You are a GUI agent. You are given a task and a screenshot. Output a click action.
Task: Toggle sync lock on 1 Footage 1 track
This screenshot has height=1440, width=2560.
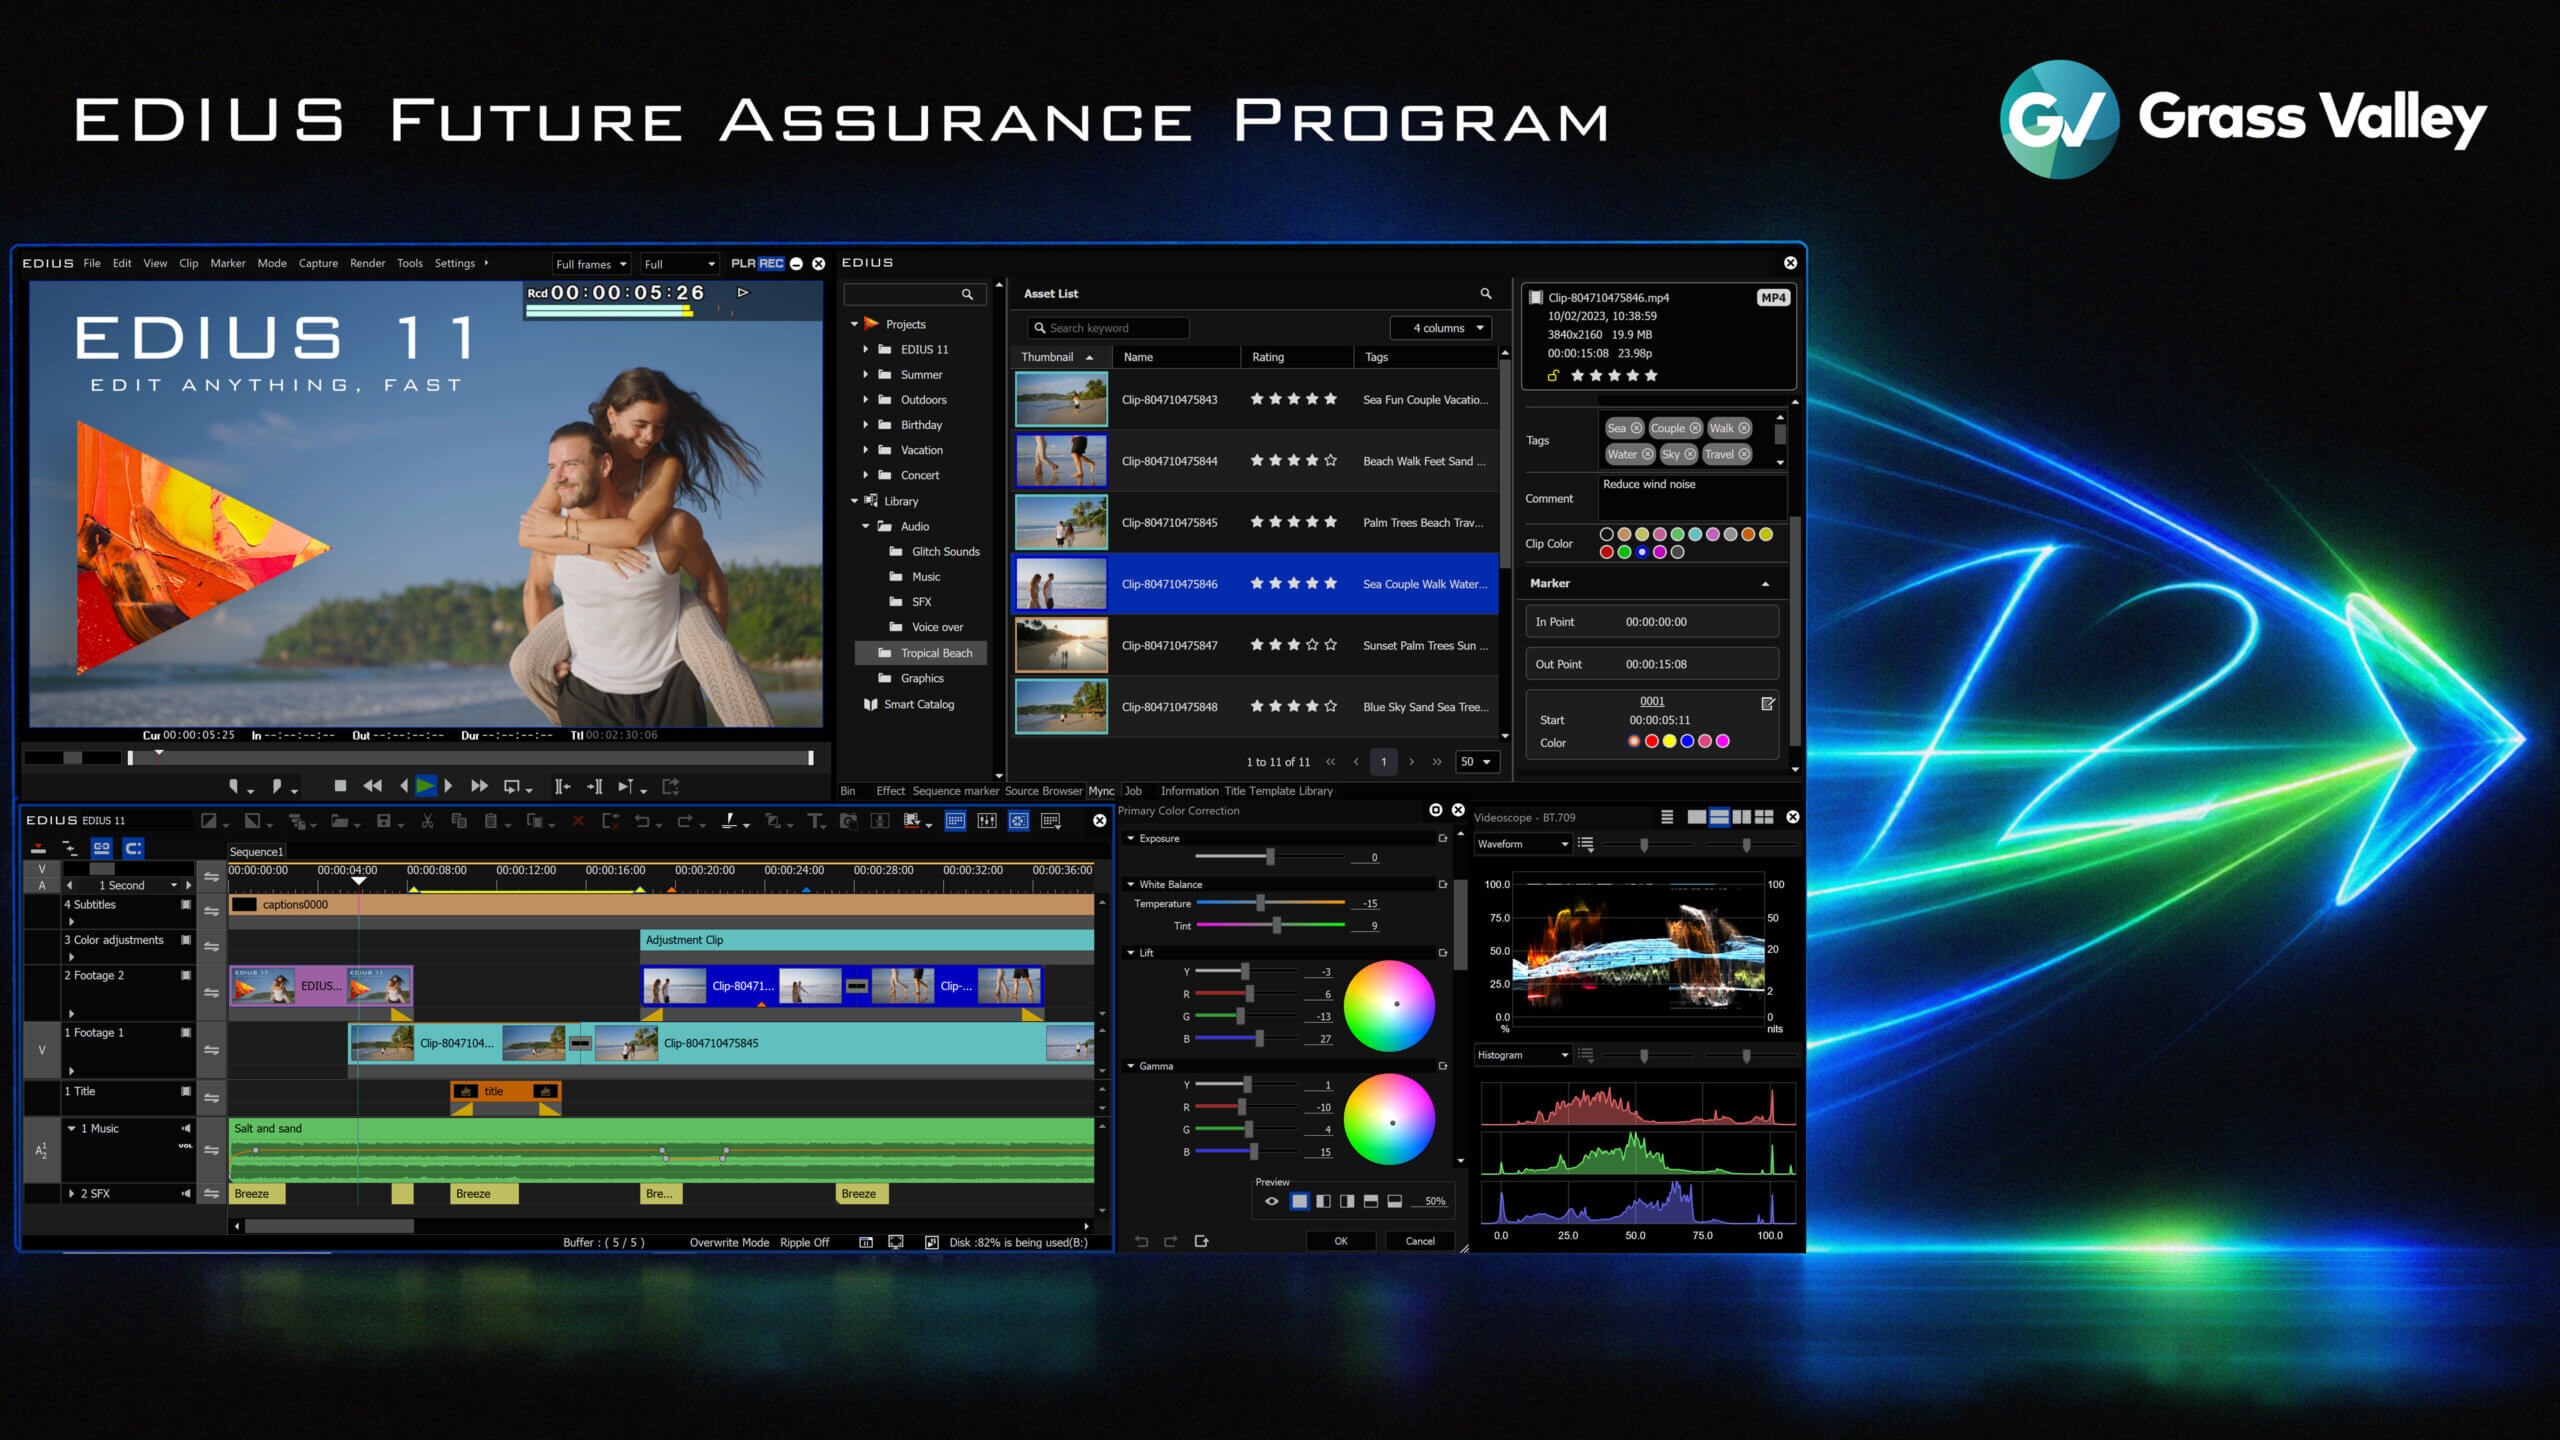pyautogui.click(x=211, y=1050)
